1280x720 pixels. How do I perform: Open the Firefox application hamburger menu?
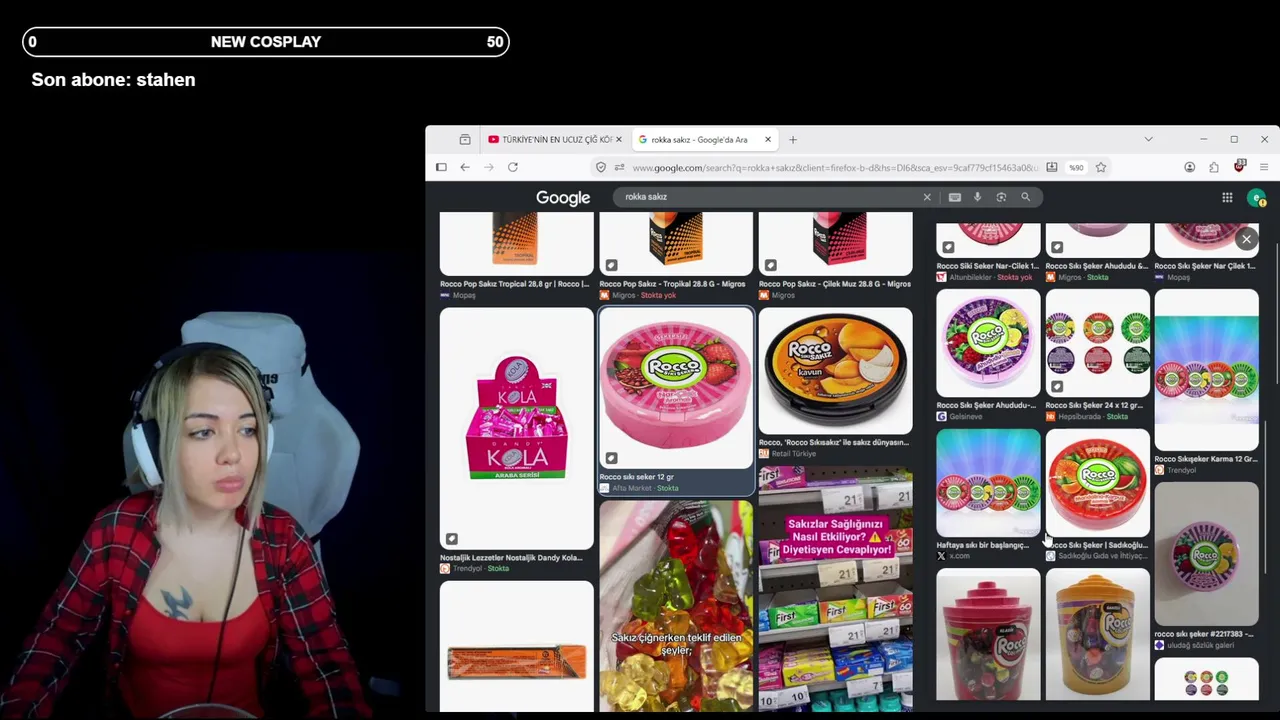tap(1264, 167)
